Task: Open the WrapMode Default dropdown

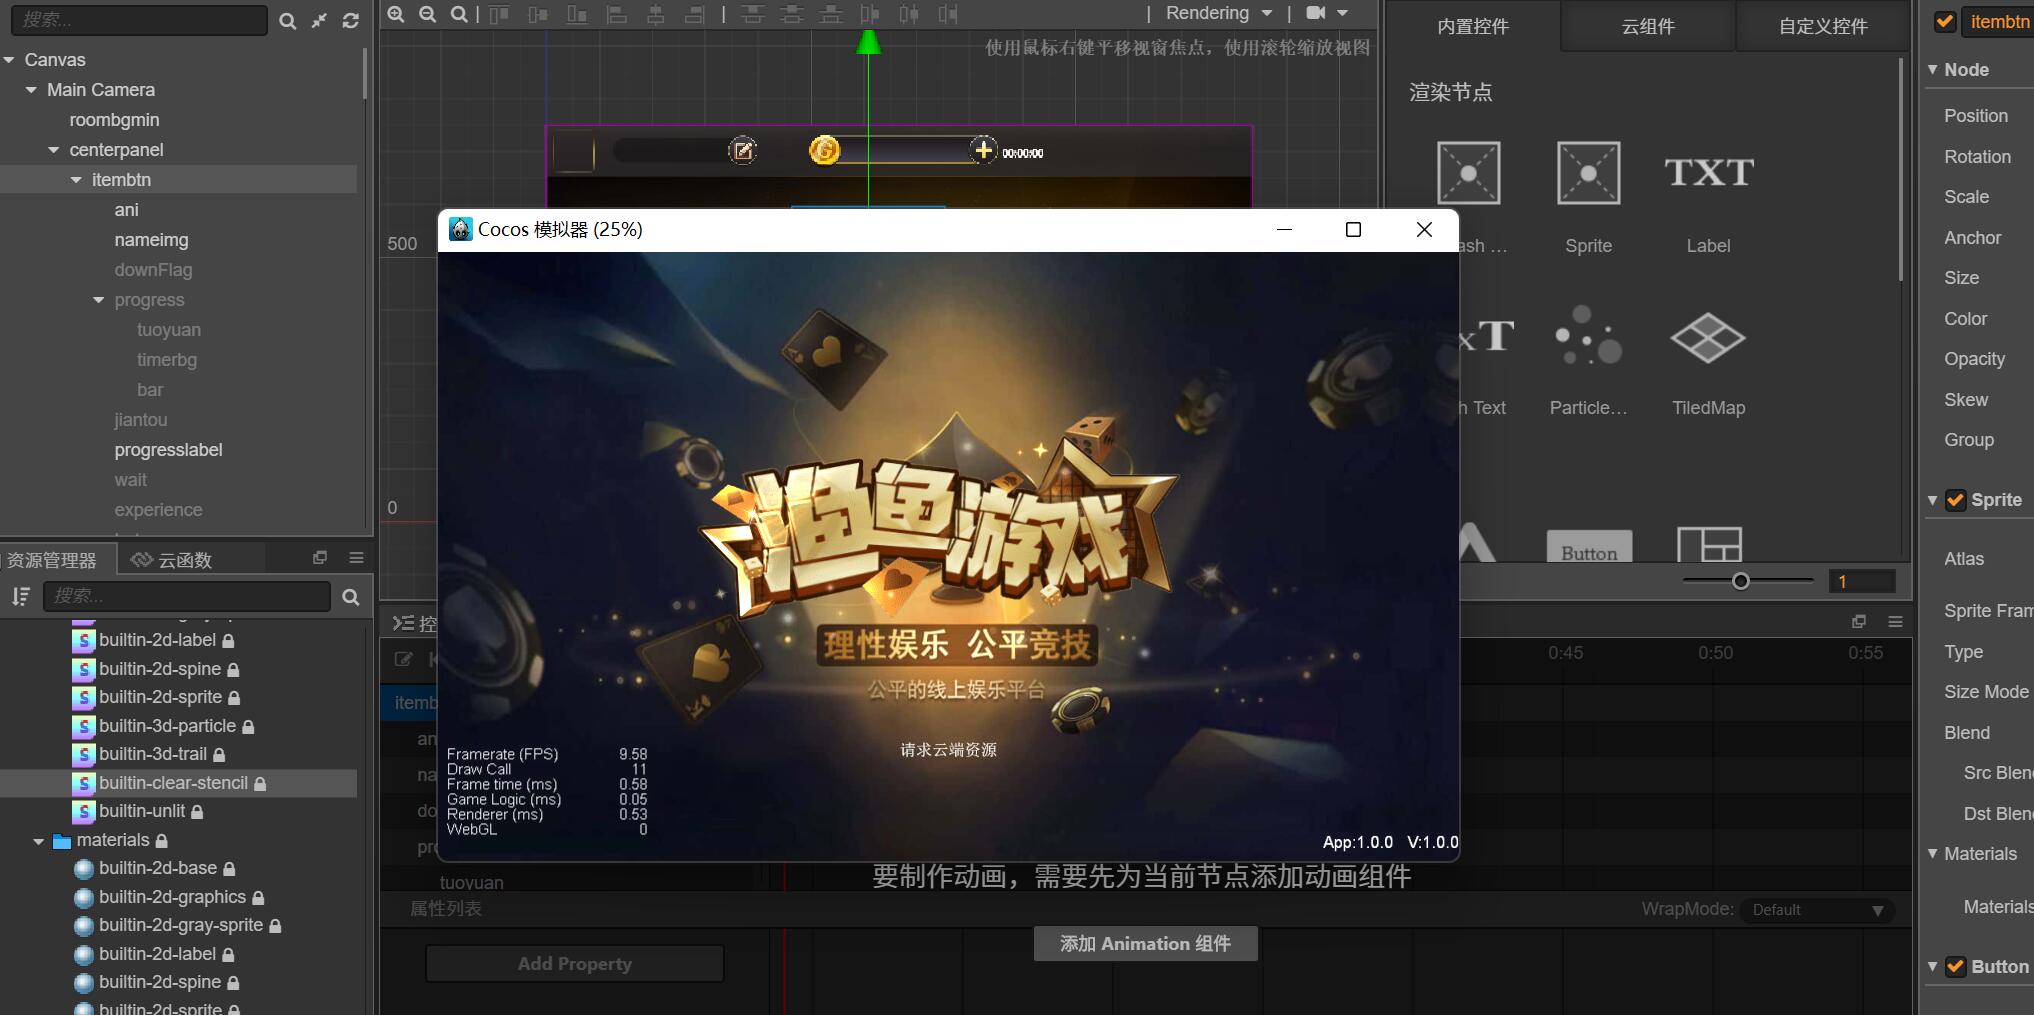Action: 1817,910
